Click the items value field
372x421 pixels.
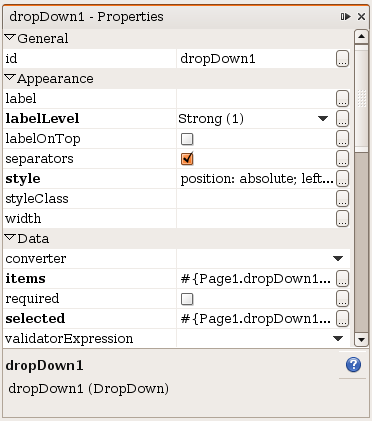(256, 279)
